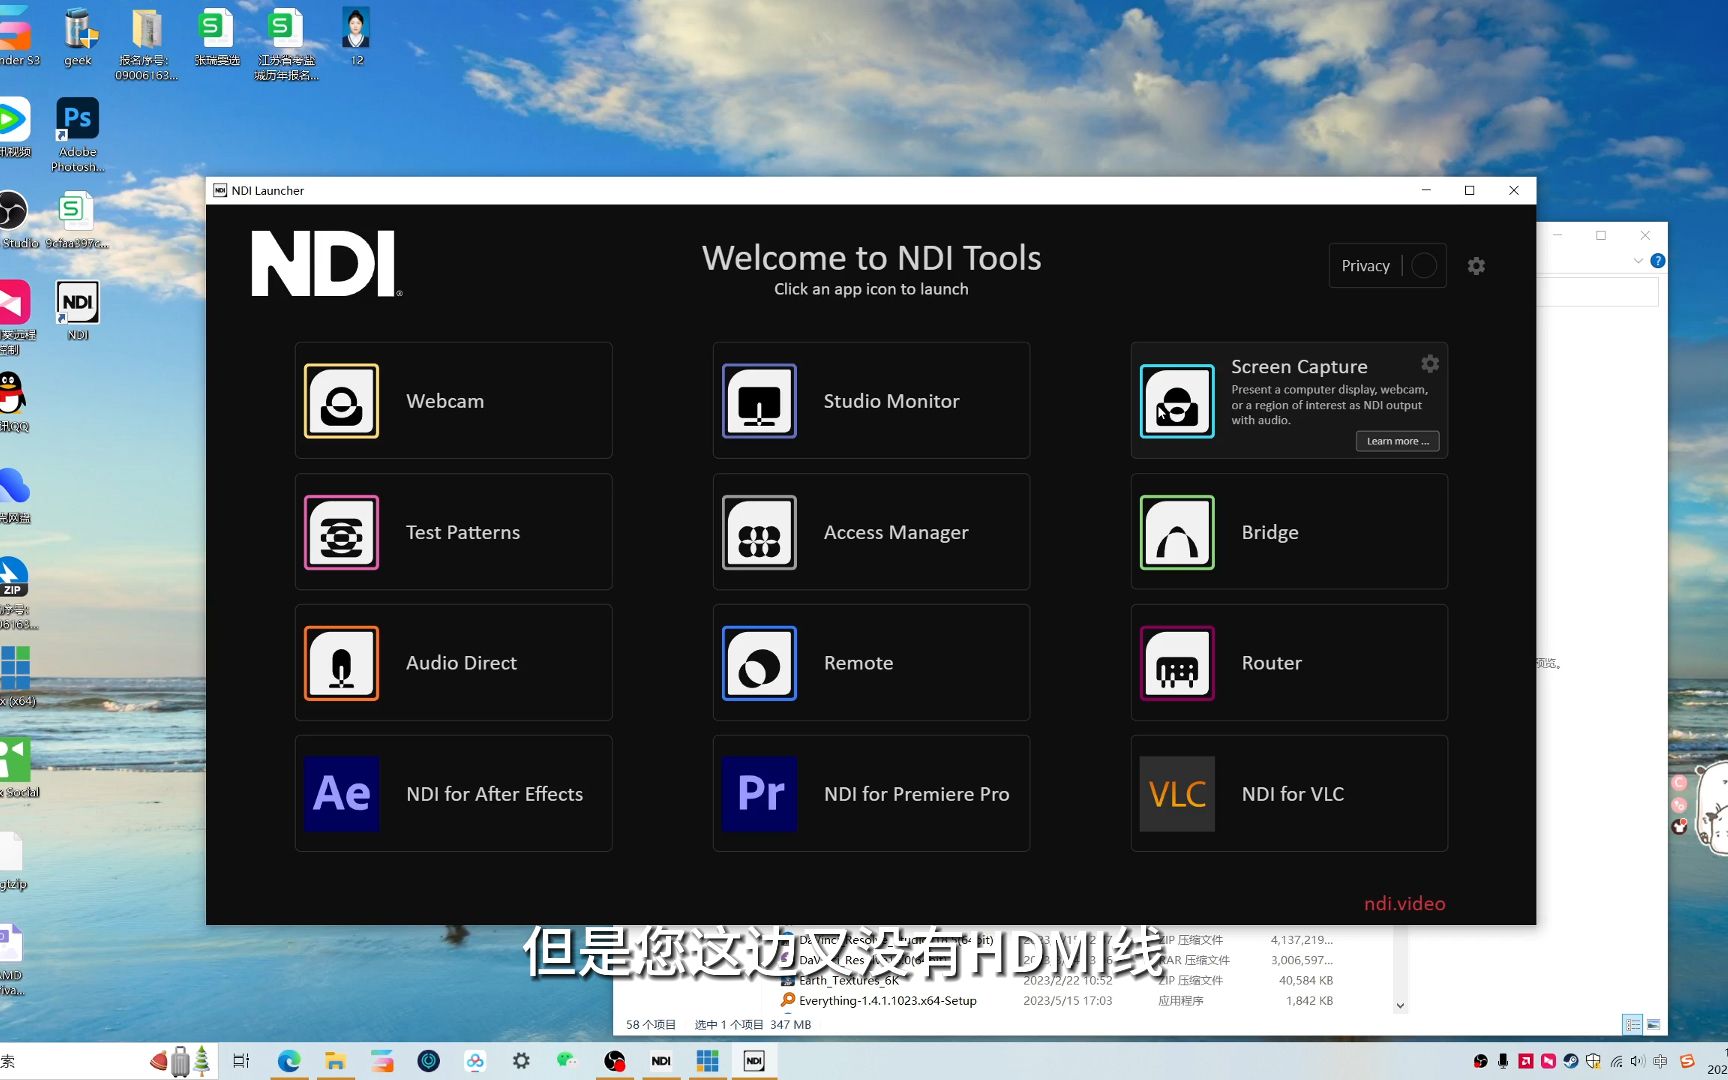
Task: Click the Sogou input tray icon
Action: point(1687,1061)
